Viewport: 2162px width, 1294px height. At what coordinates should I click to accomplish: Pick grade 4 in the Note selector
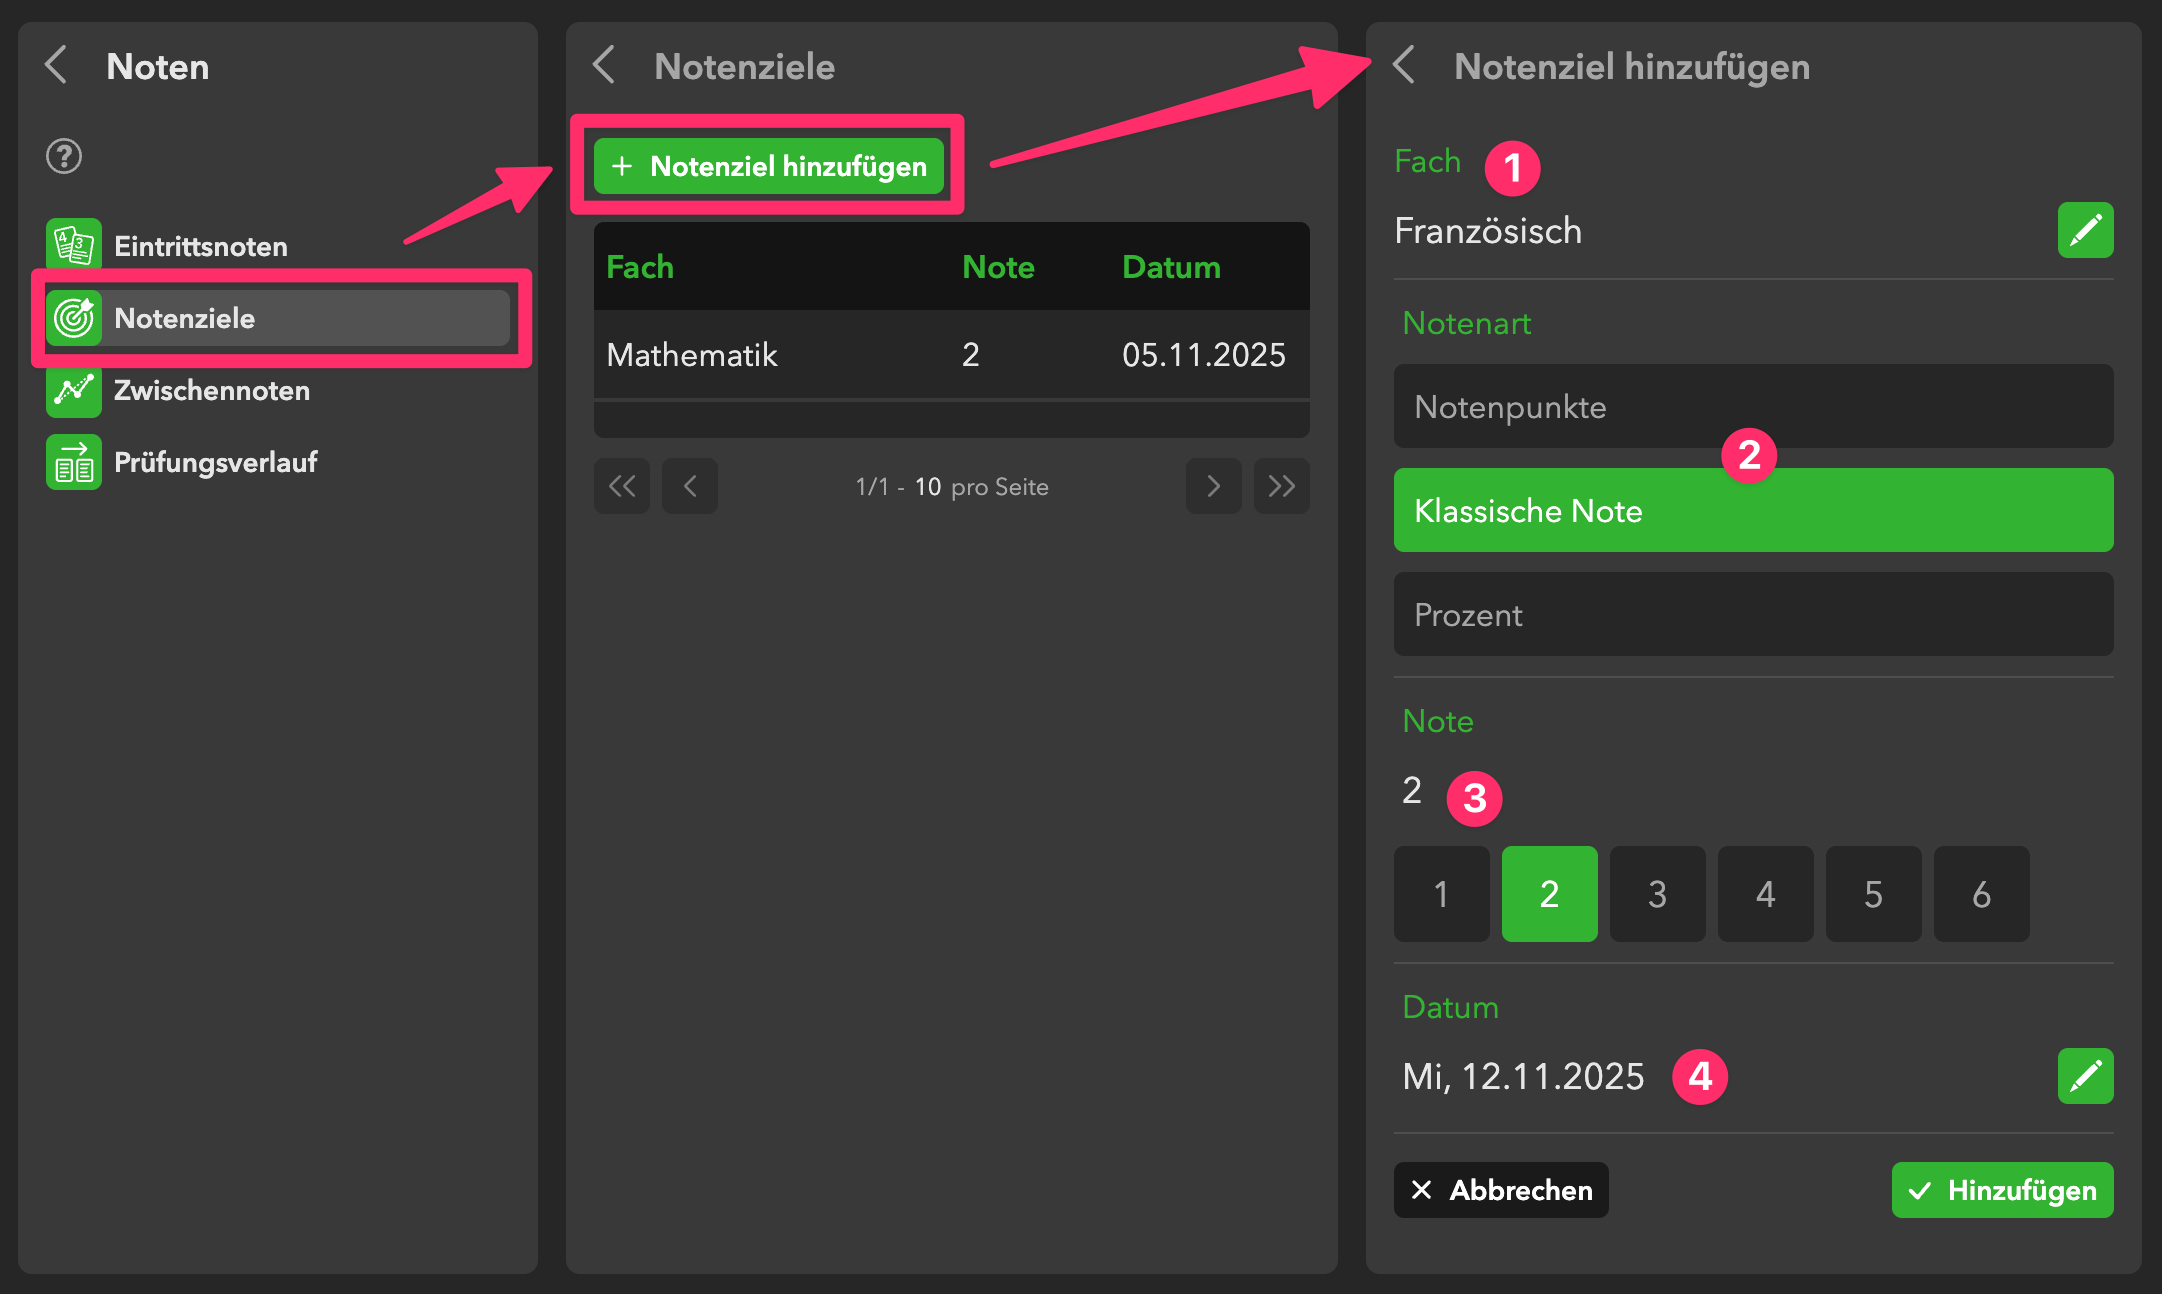point(1765,894)
